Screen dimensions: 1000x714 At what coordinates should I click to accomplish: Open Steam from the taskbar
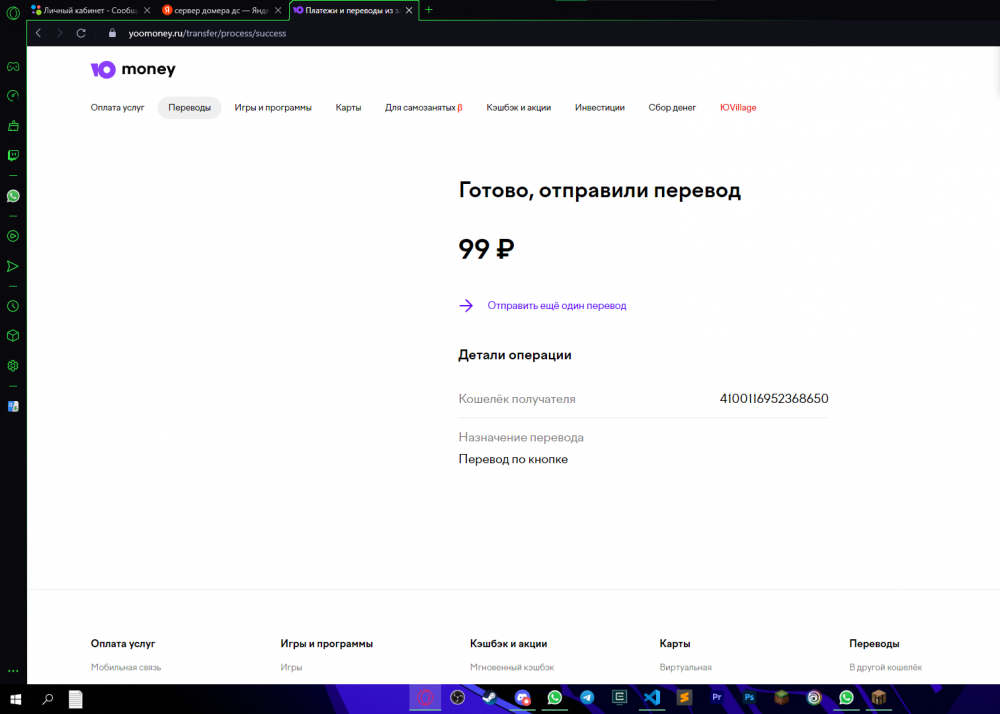coord(490,698)
